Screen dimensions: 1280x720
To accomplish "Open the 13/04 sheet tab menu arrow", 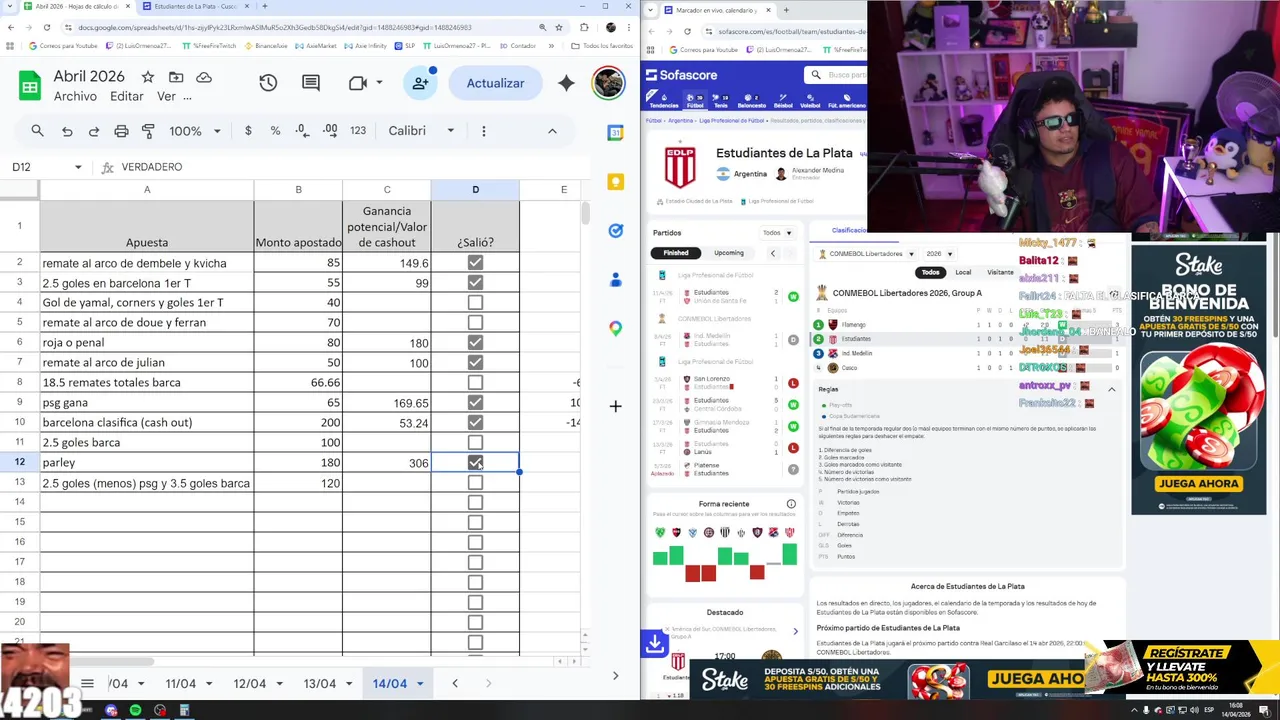I will click(349, 684).
